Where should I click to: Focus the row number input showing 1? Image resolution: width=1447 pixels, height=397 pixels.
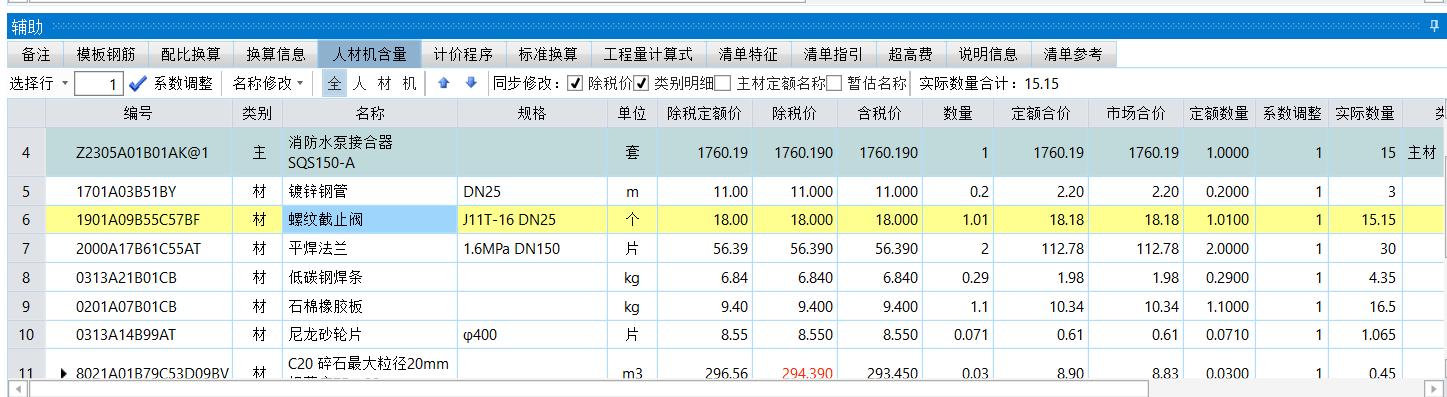click(x=99, y=84)
